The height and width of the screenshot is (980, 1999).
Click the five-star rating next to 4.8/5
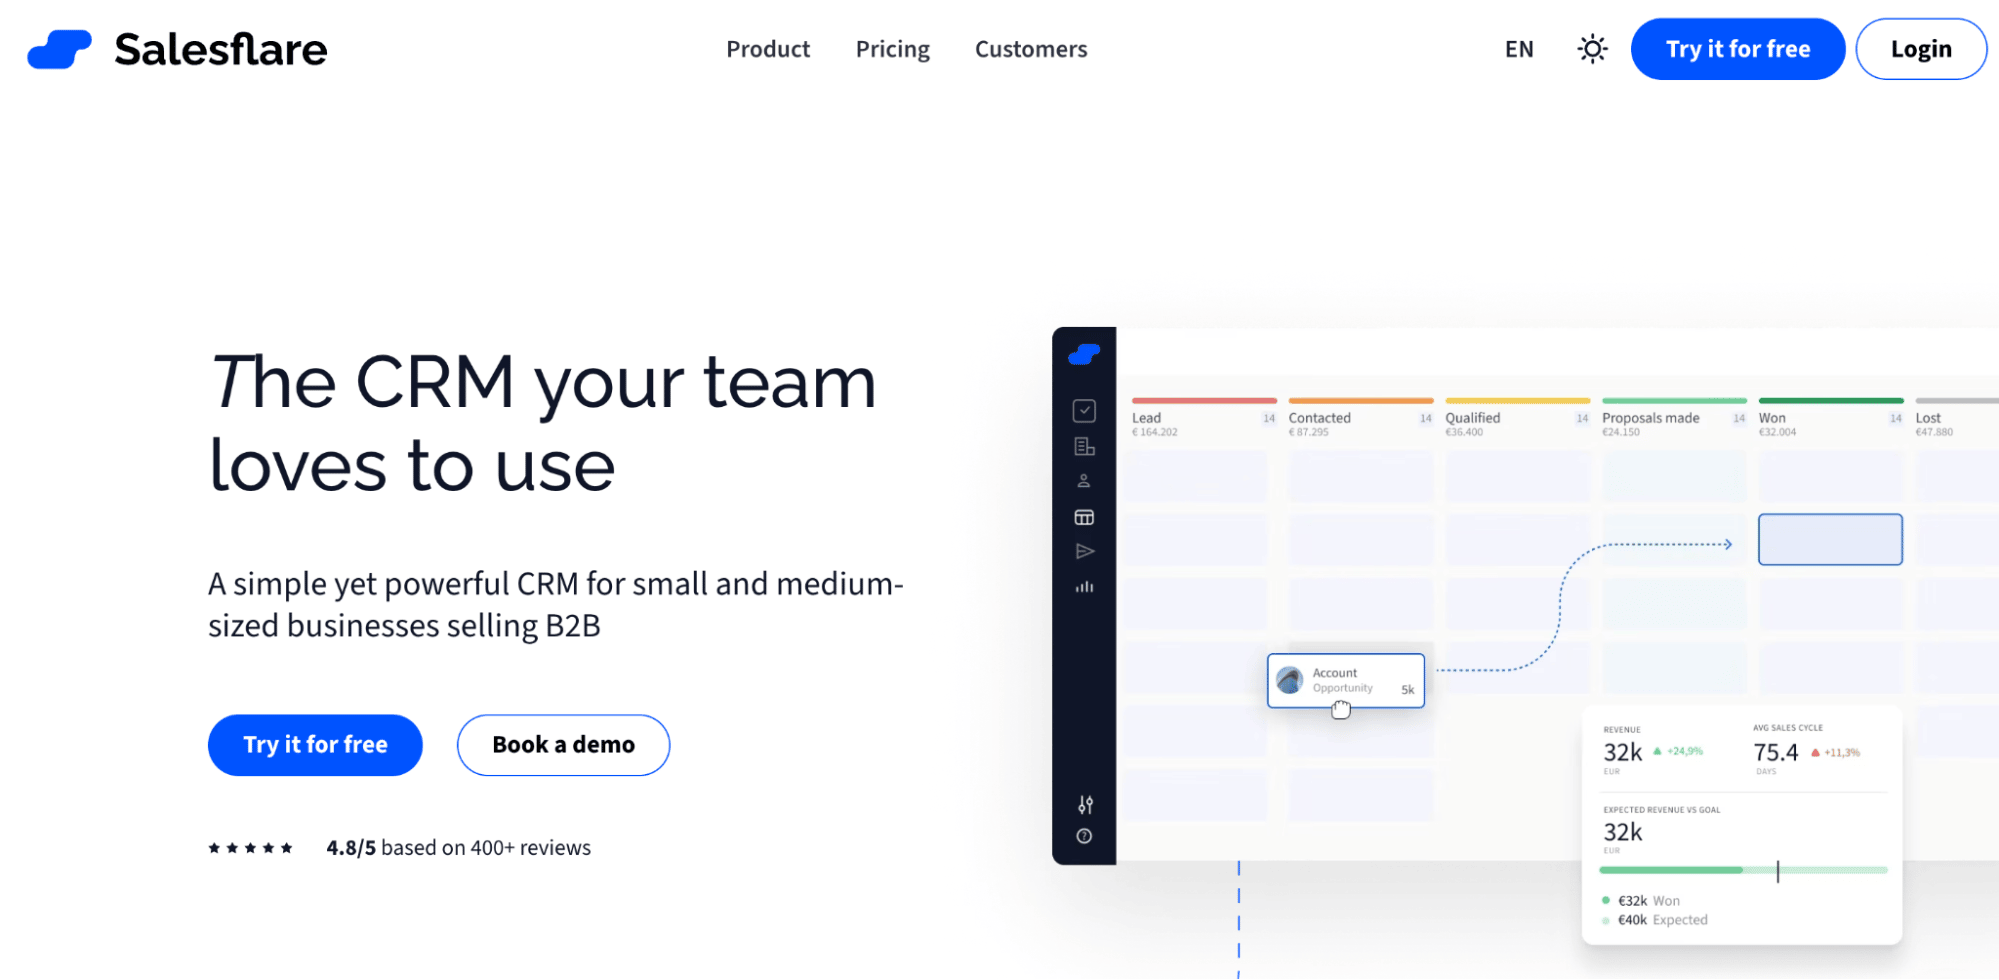[x=250, y=847]
